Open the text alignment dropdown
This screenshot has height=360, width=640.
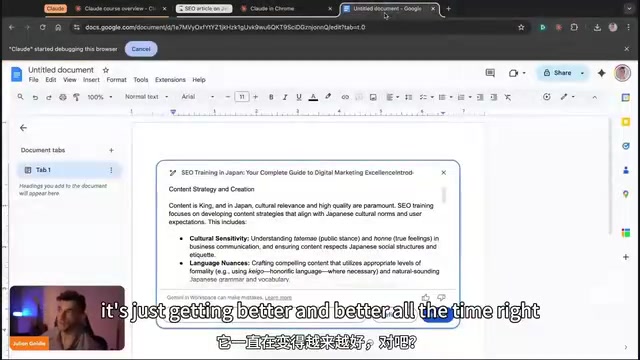click(392, 97)
